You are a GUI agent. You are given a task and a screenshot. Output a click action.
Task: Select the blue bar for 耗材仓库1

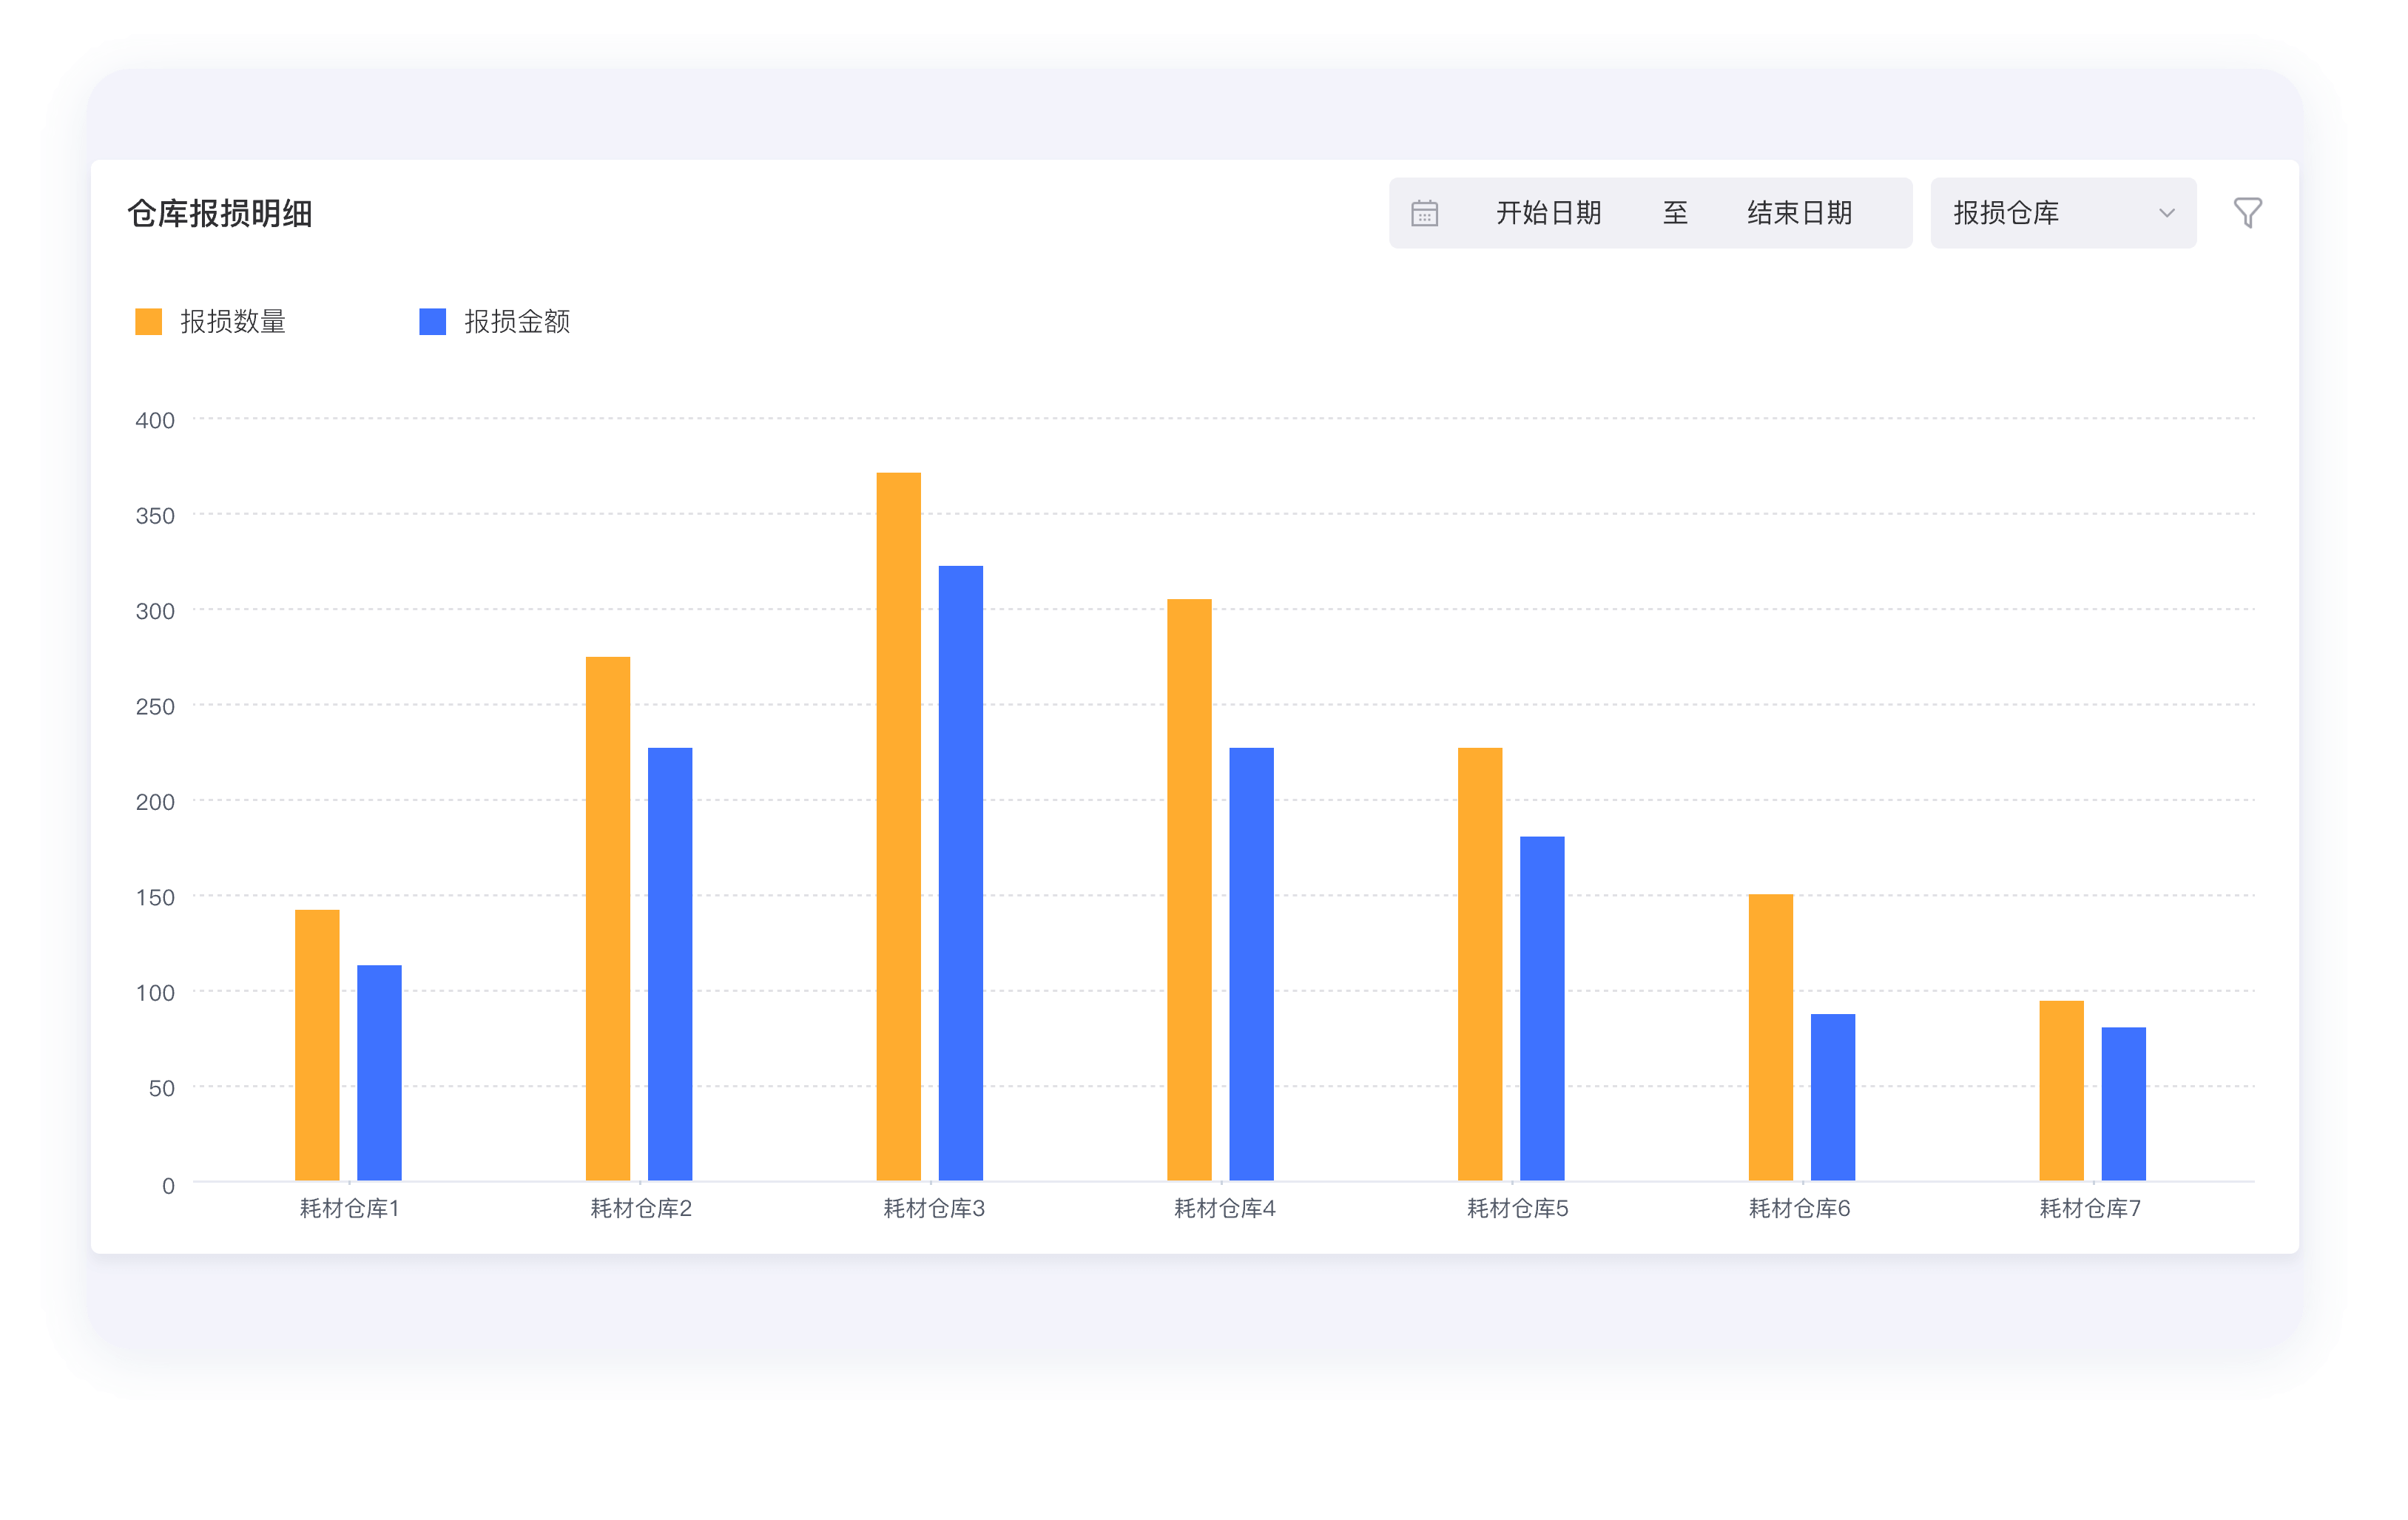tap(379, 1073)
